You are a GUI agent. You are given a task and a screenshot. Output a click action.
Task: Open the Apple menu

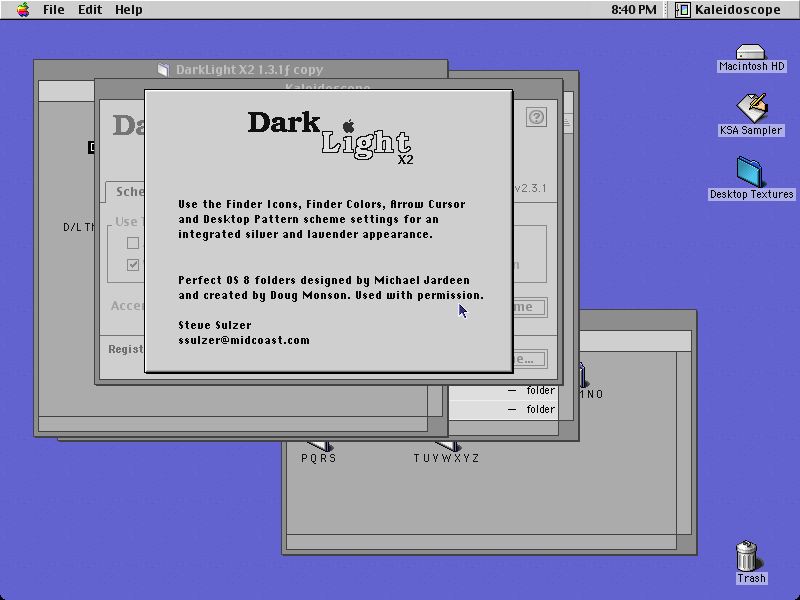[23, 10]
